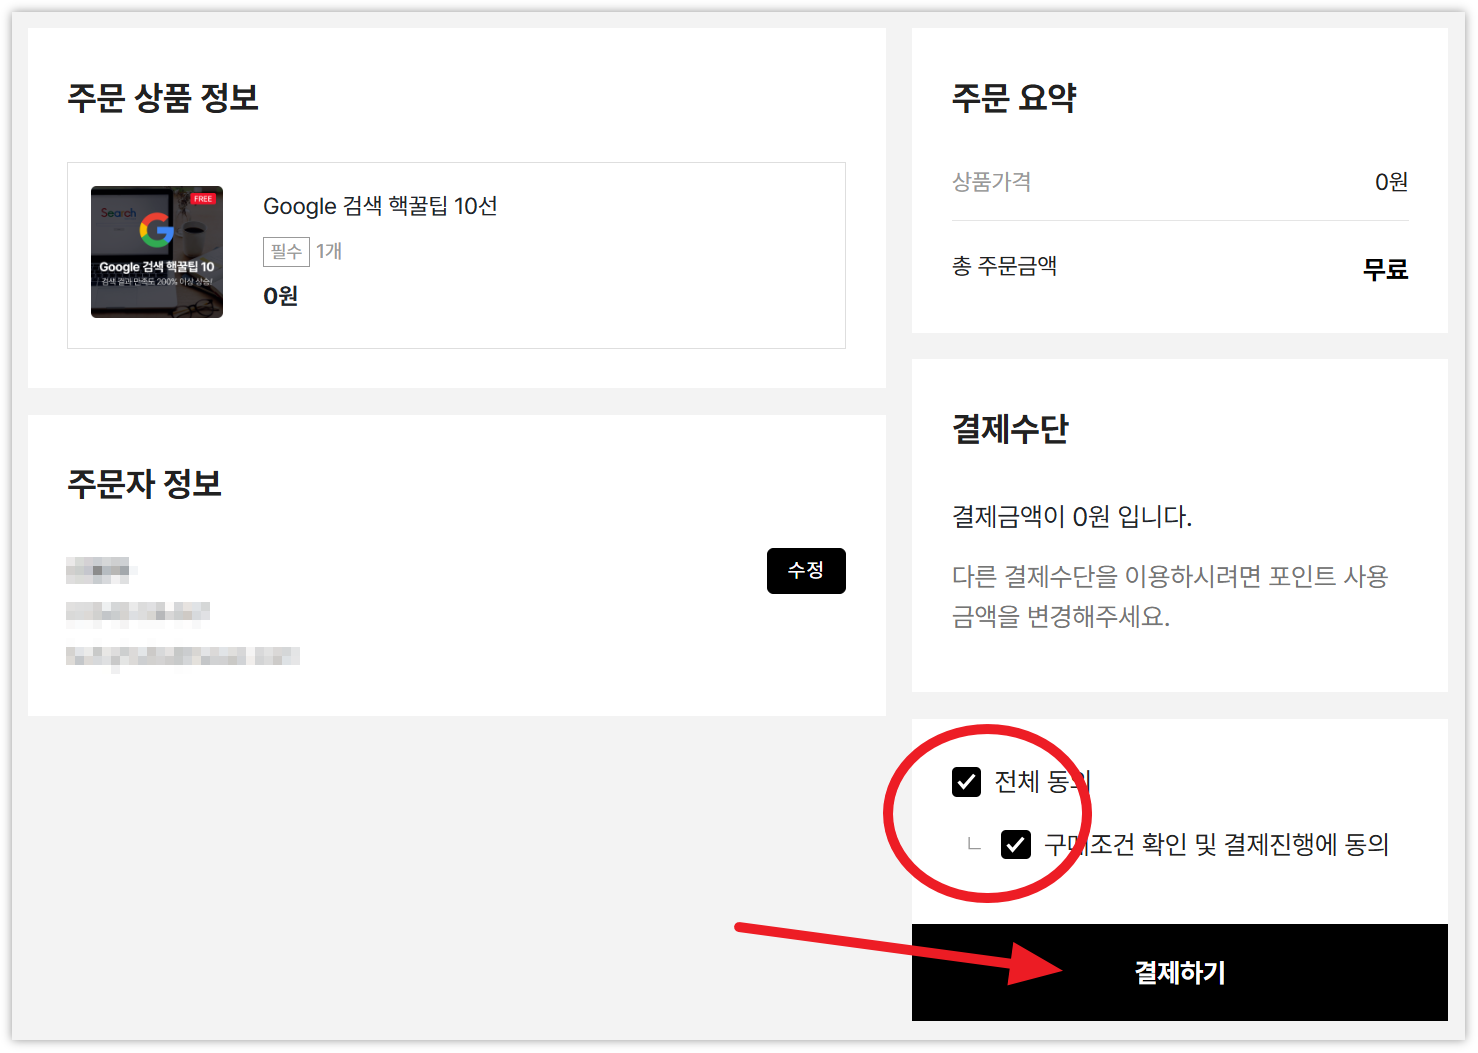Screen dimensions: 1478x1053
Task: Click the 다른 결제수단을 이용하시려면 notice text
Action: point(1170,596)
